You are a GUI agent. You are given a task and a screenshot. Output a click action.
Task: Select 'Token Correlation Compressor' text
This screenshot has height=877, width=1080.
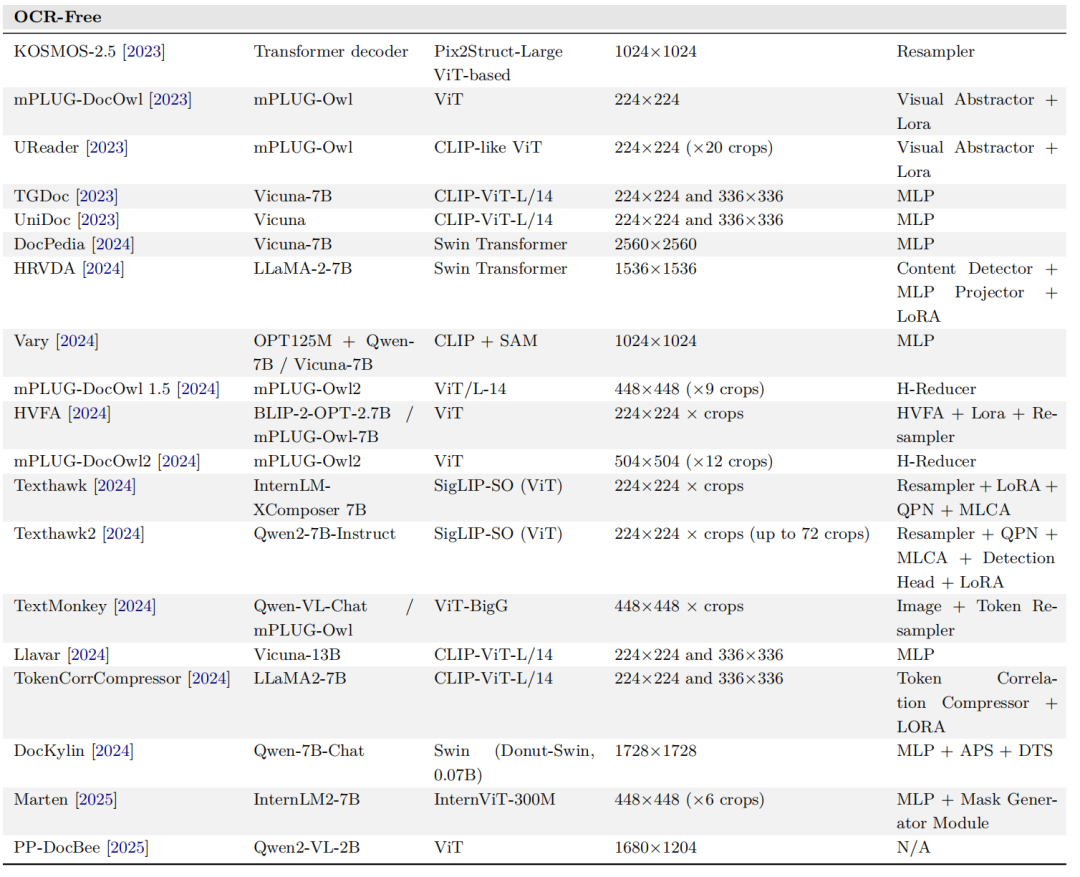pyautogui.click(x=977, y=691)
